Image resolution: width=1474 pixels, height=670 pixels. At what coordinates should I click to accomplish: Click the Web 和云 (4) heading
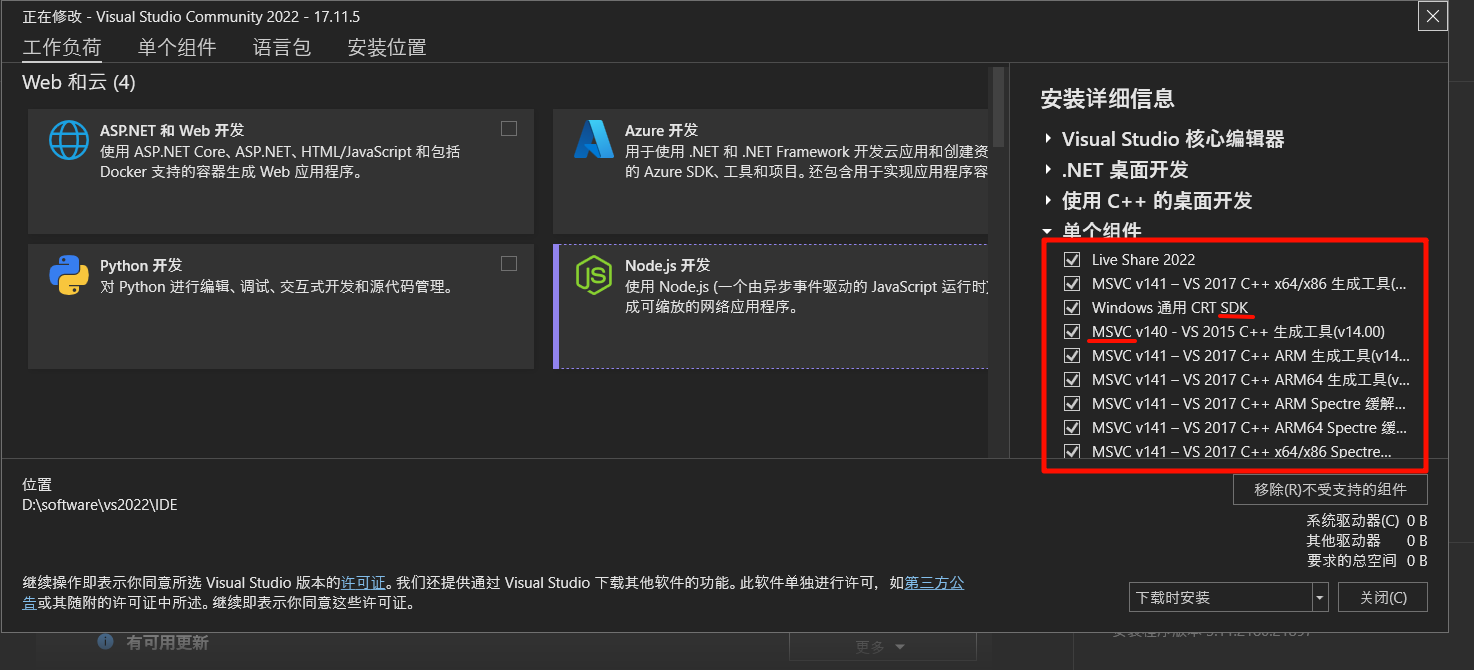pos(79,83)
